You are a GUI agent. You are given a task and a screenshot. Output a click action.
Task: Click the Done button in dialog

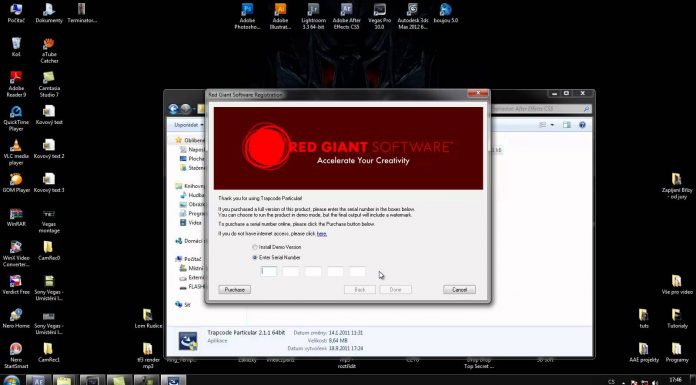395,290
